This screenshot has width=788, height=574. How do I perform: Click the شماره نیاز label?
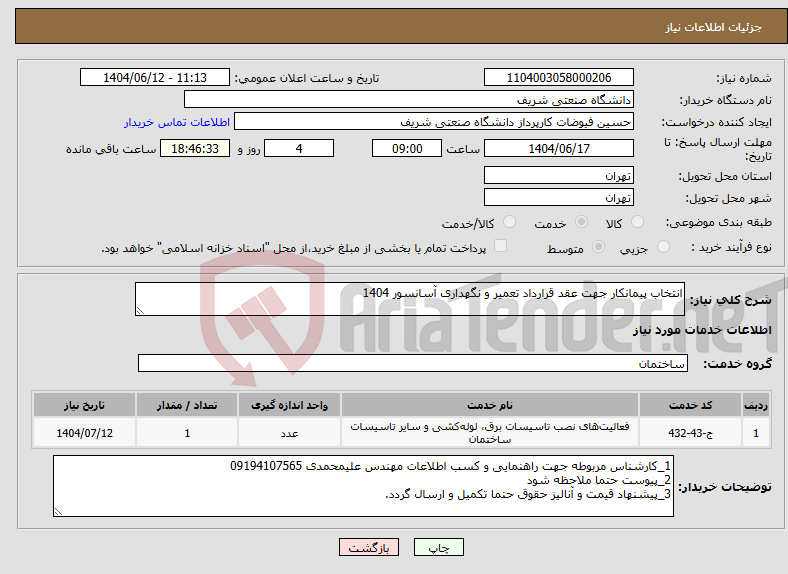pos(744,78)
